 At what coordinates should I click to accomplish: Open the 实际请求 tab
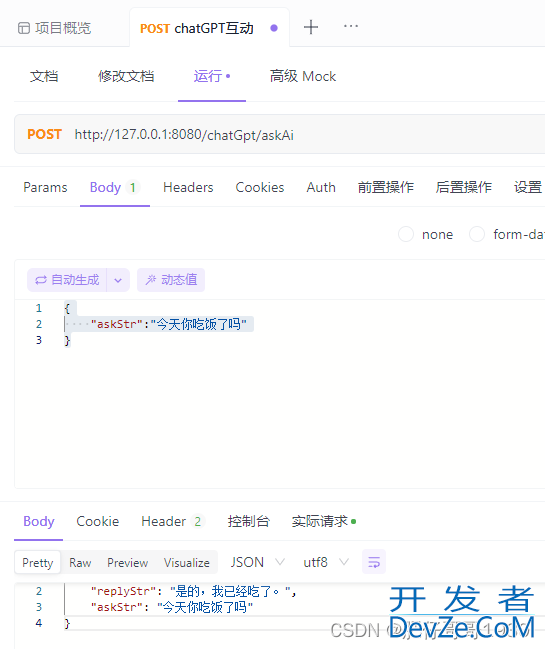point(324,521)
